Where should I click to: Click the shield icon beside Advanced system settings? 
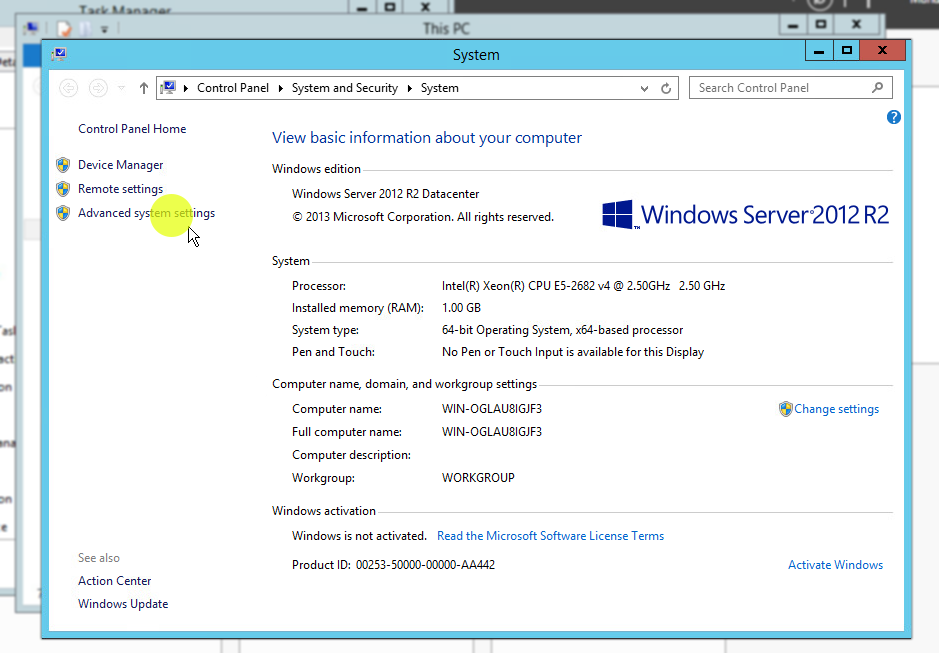63,213
